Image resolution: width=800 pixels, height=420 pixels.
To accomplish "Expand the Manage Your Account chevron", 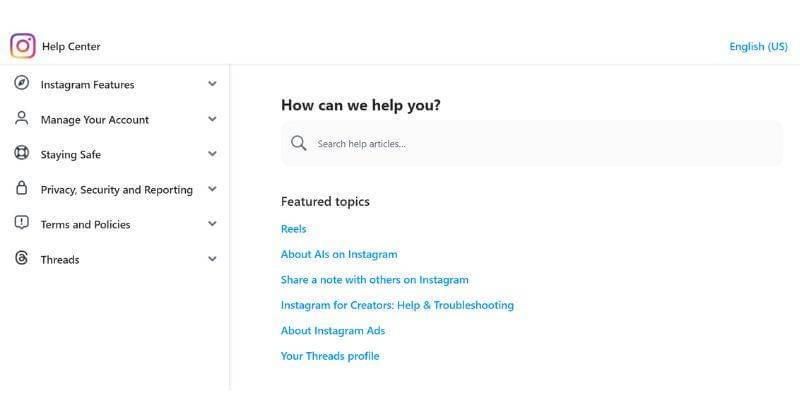I will point(212,119).
